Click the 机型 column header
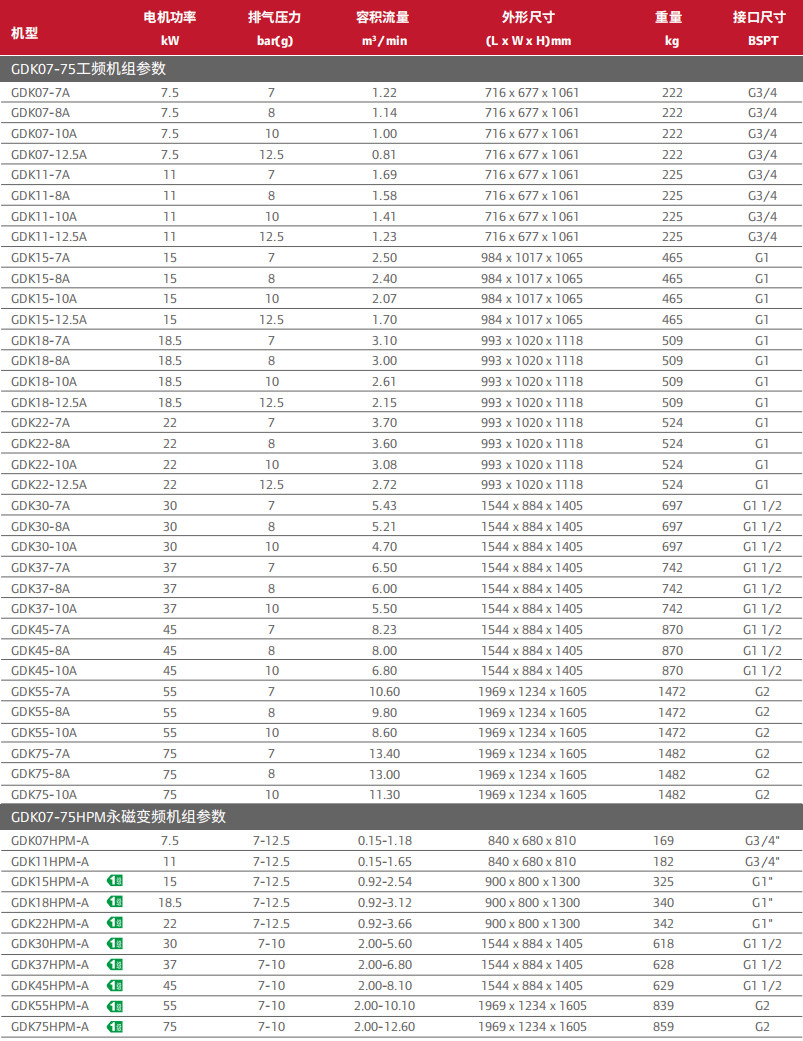The width and height of the screenshot is (803, 1041). coord(25,33)
